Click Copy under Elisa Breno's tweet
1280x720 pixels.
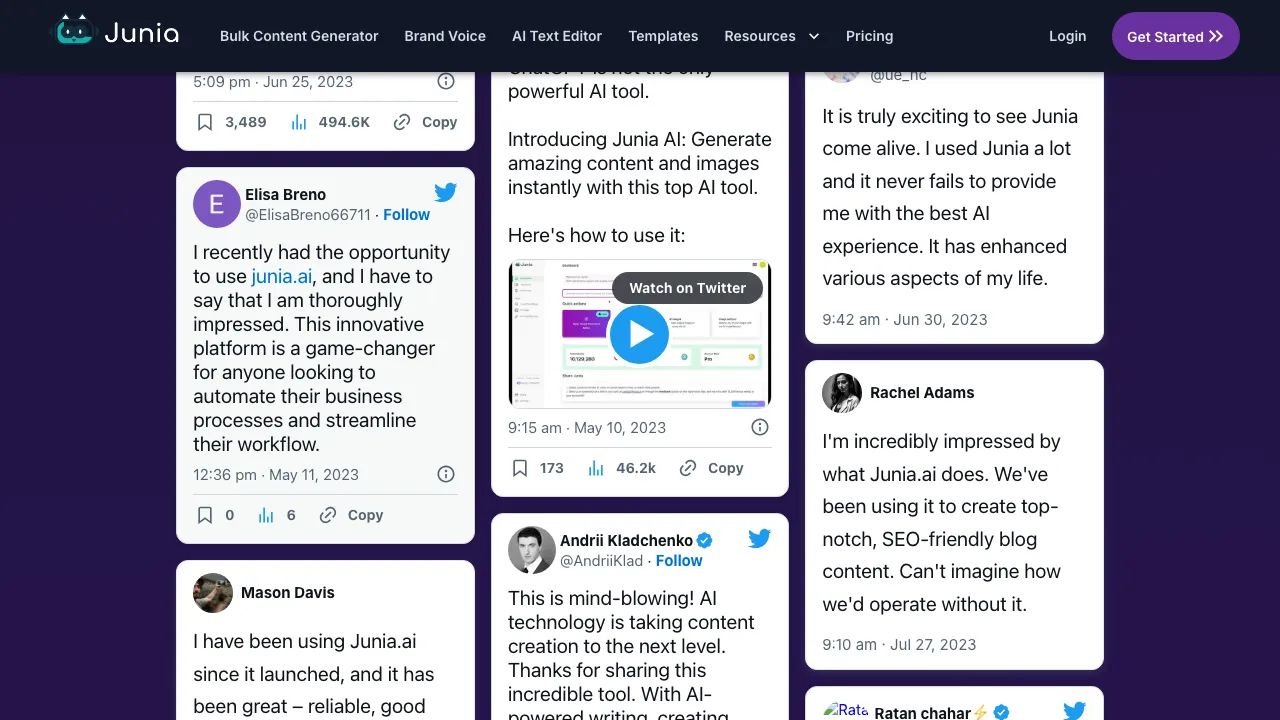pyautogui.click(x=350, y=514)
